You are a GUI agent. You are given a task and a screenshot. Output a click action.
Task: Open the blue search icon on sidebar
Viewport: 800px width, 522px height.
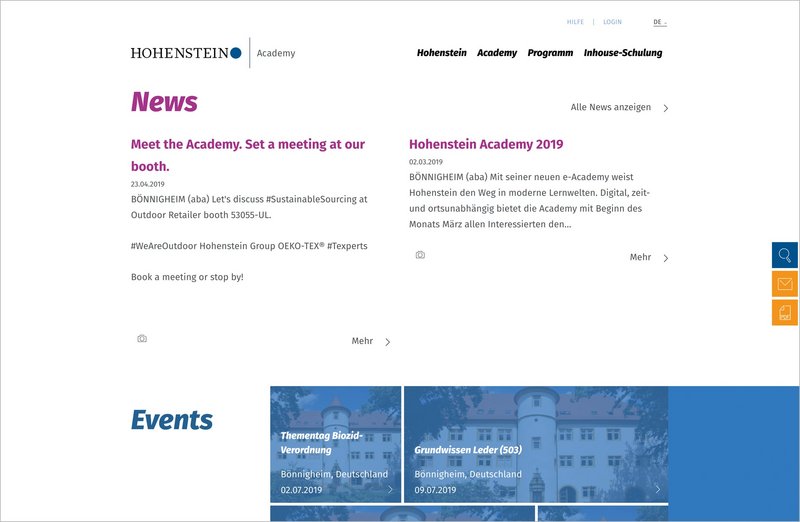click(x=785, y=255)
